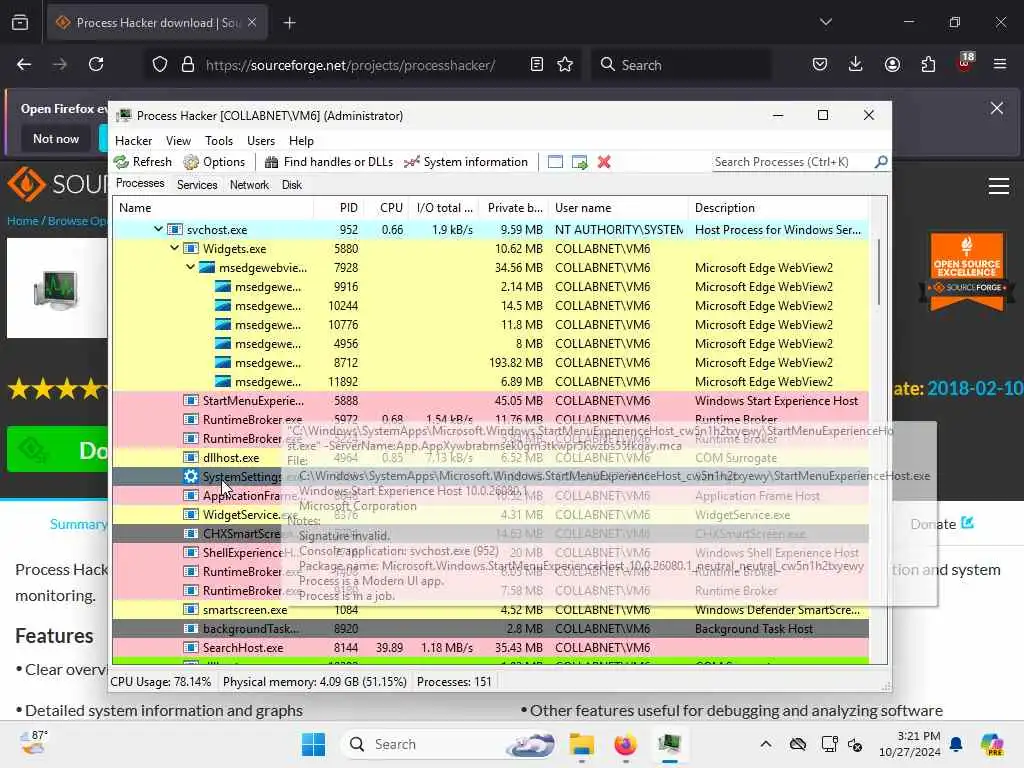
Task: Show hidden tray icons chevron
Action: 766,744
